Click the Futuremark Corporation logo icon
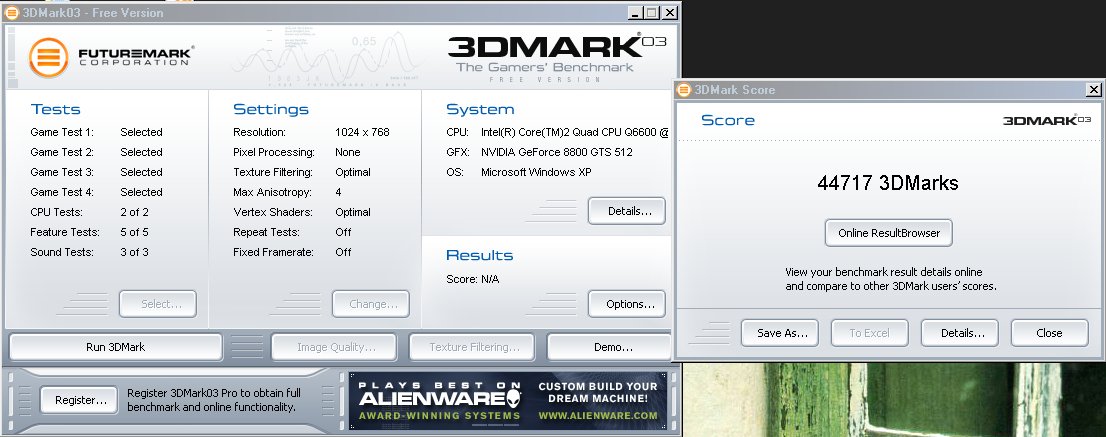The width and height of the screenshot is (1106, 437). tap(49, 57)
